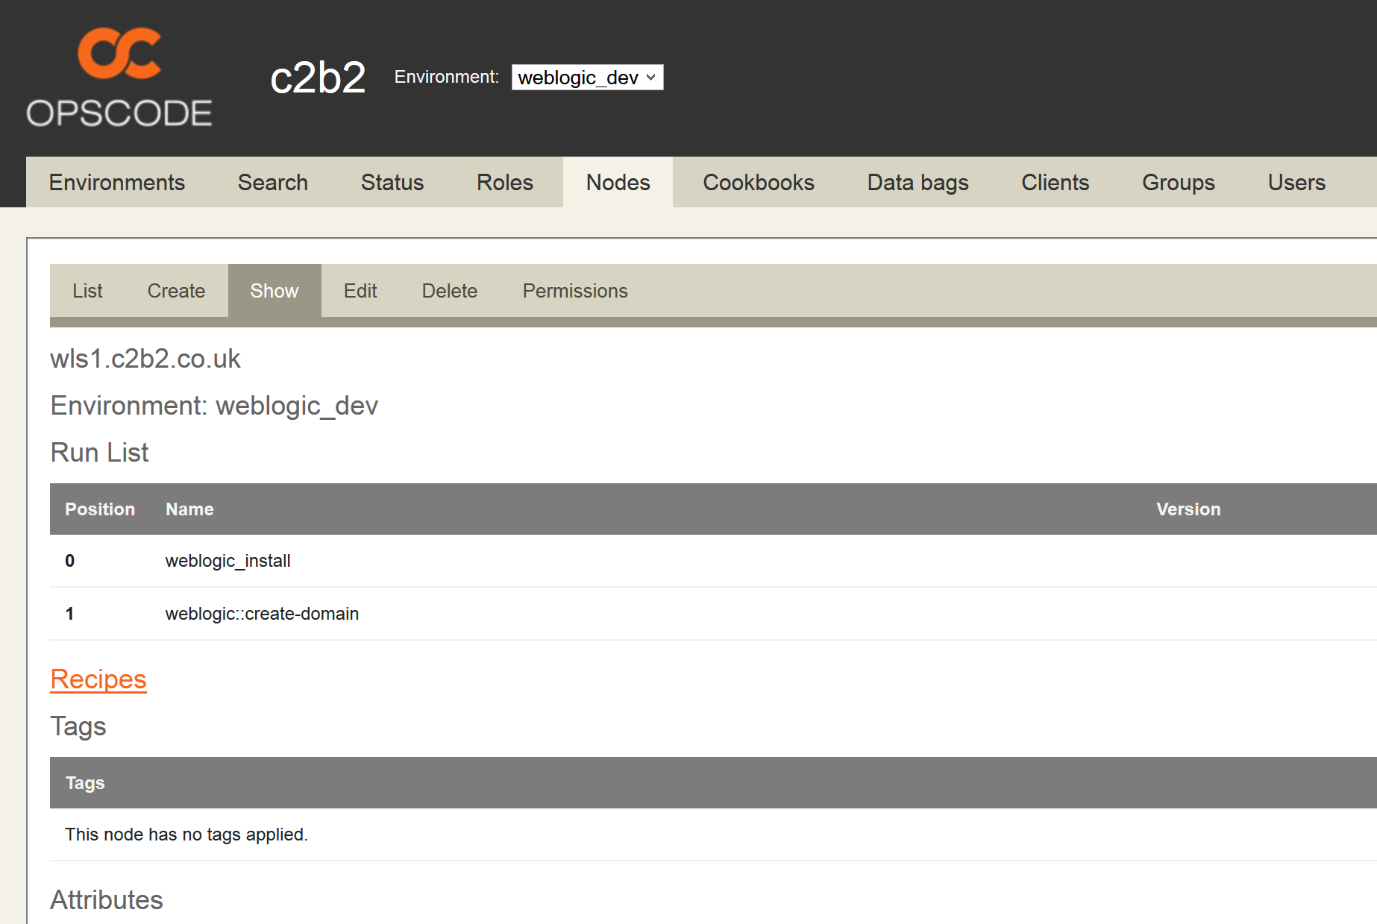Open the Environment dropdown showing weblogic_dev
This screenshot has width=1377, height=924.
point(587,77)
